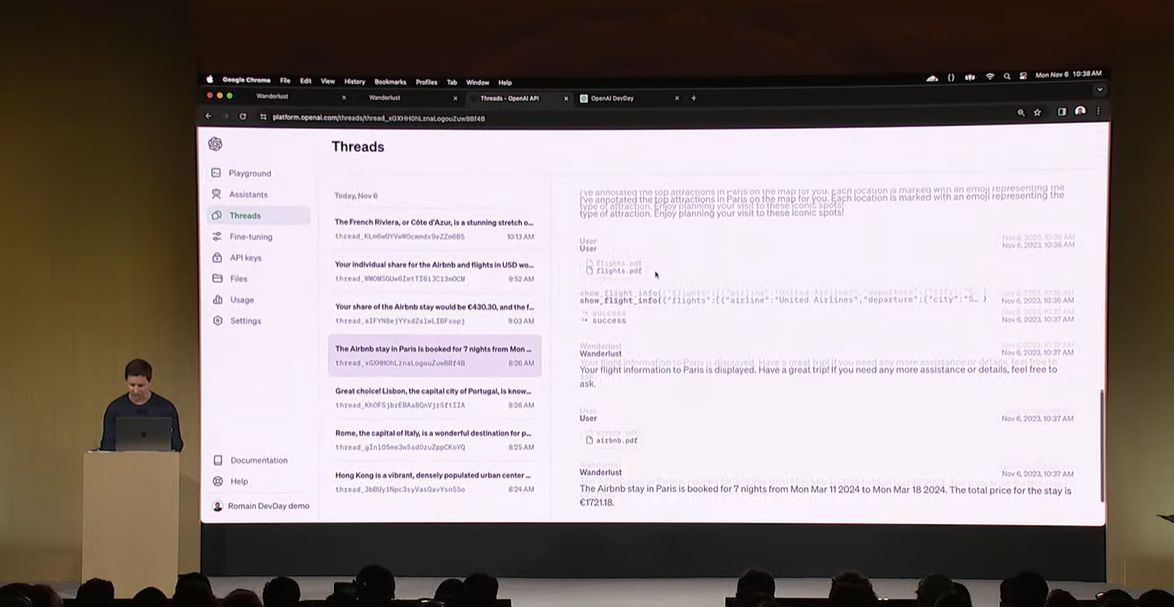
Task: Click the Threads sidebar icon
Action: pos(216,216)
